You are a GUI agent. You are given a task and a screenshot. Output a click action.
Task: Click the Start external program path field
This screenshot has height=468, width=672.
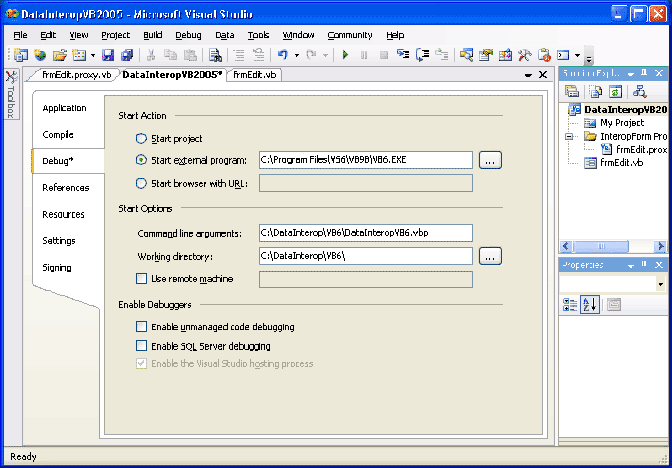(x=366, y=160)
